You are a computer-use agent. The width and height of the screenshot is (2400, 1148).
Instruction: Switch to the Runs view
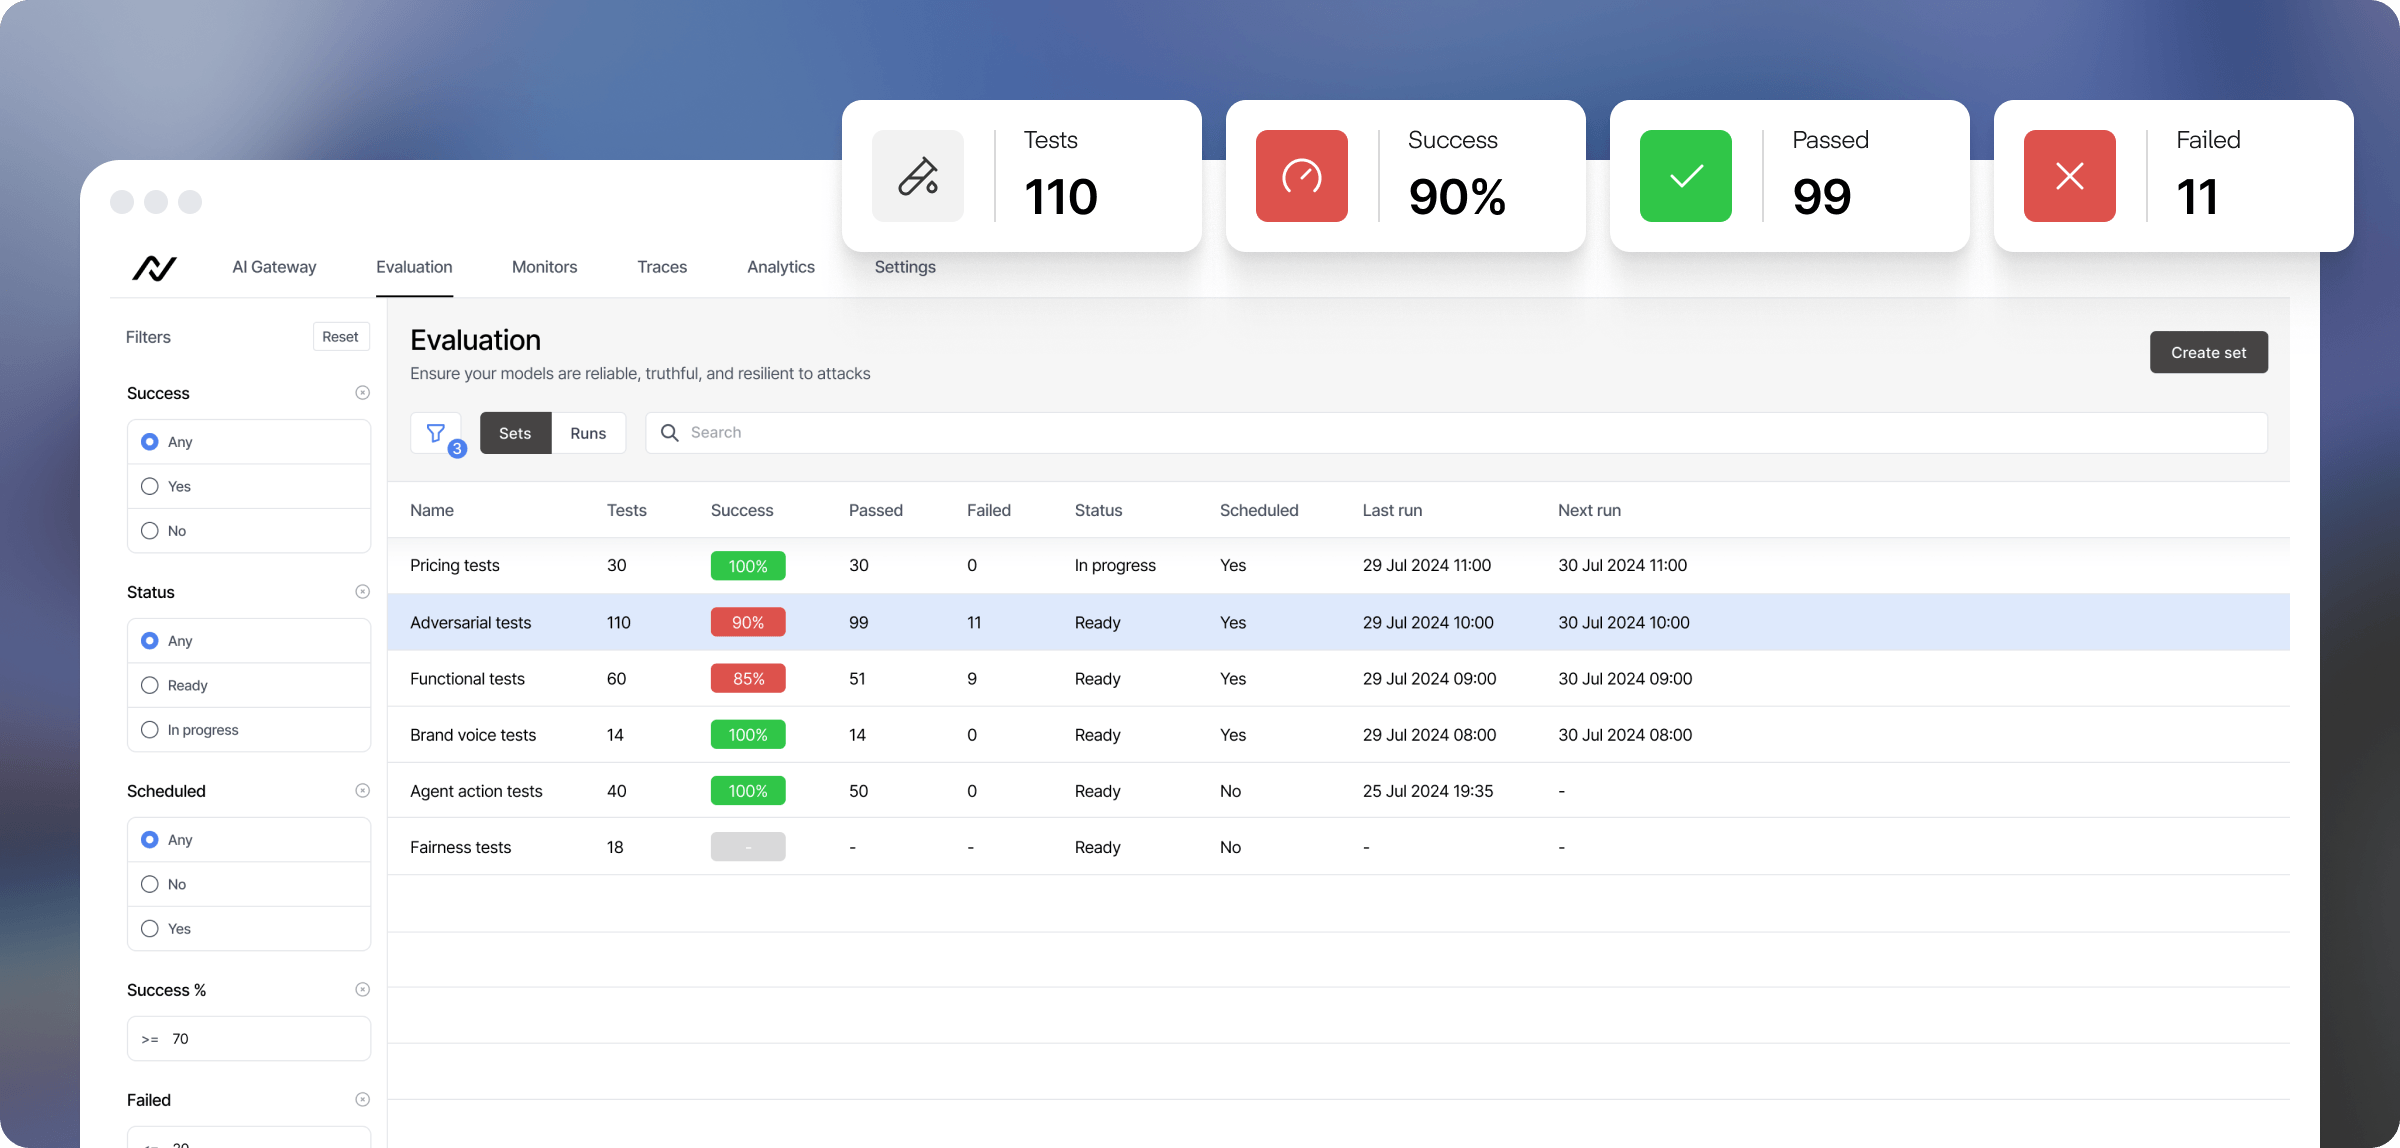click(588, 433)
